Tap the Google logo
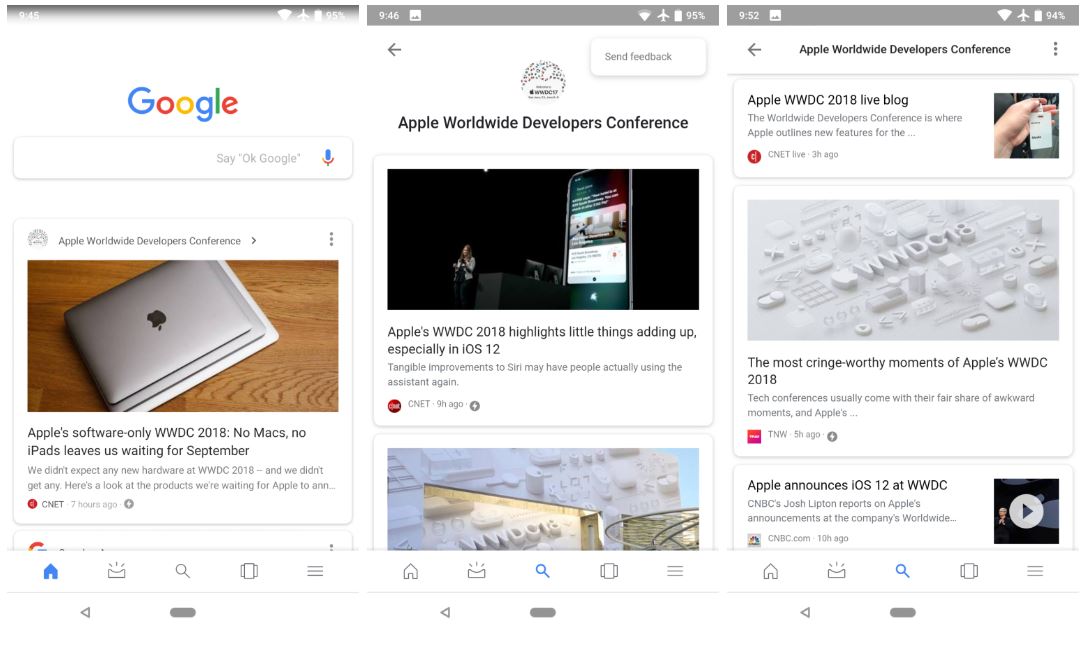Screen dimensions: 1083x646 coord(183,103)
